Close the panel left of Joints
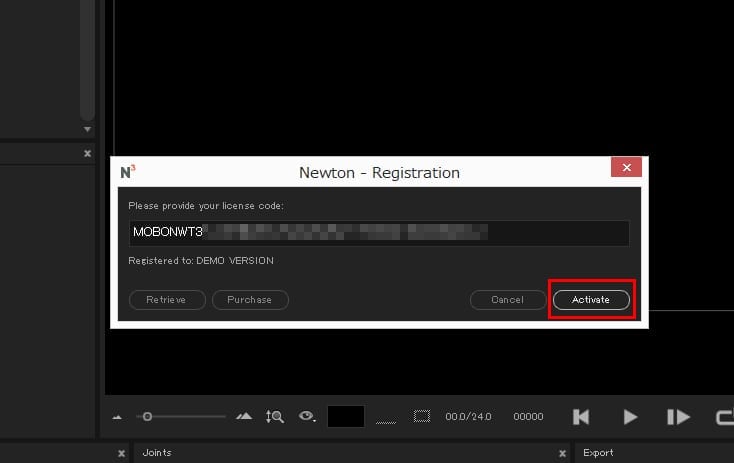 [x=121, y=453]
